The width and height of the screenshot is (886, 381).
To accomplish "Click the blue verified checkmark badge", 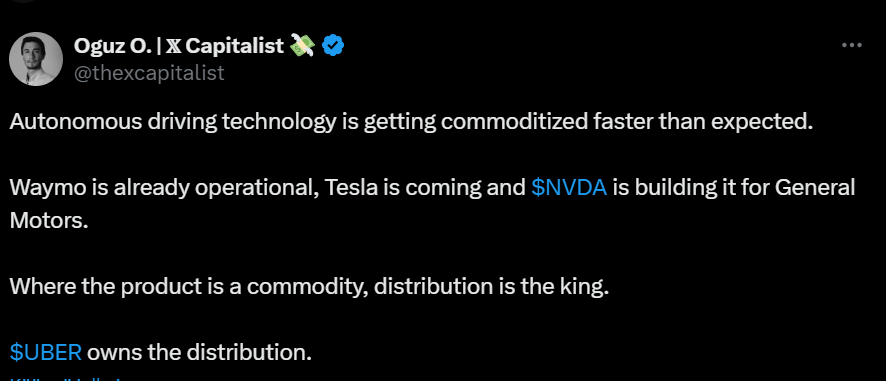I will tap(333, 46).
